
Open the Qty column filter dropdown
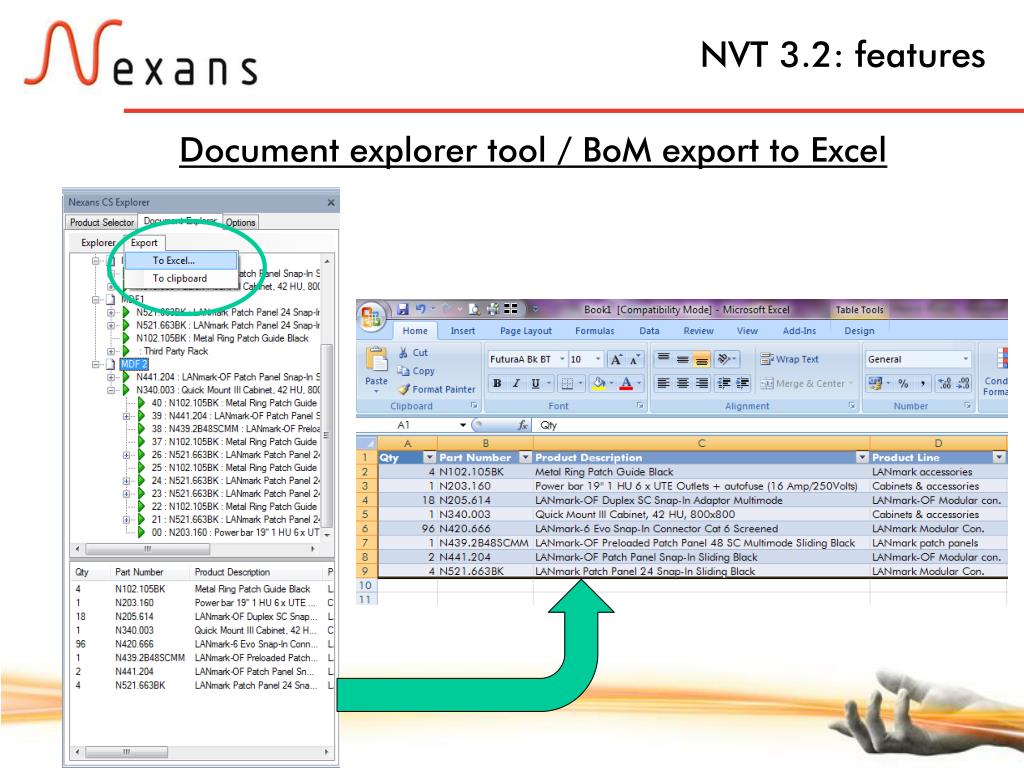coord(429,457)
